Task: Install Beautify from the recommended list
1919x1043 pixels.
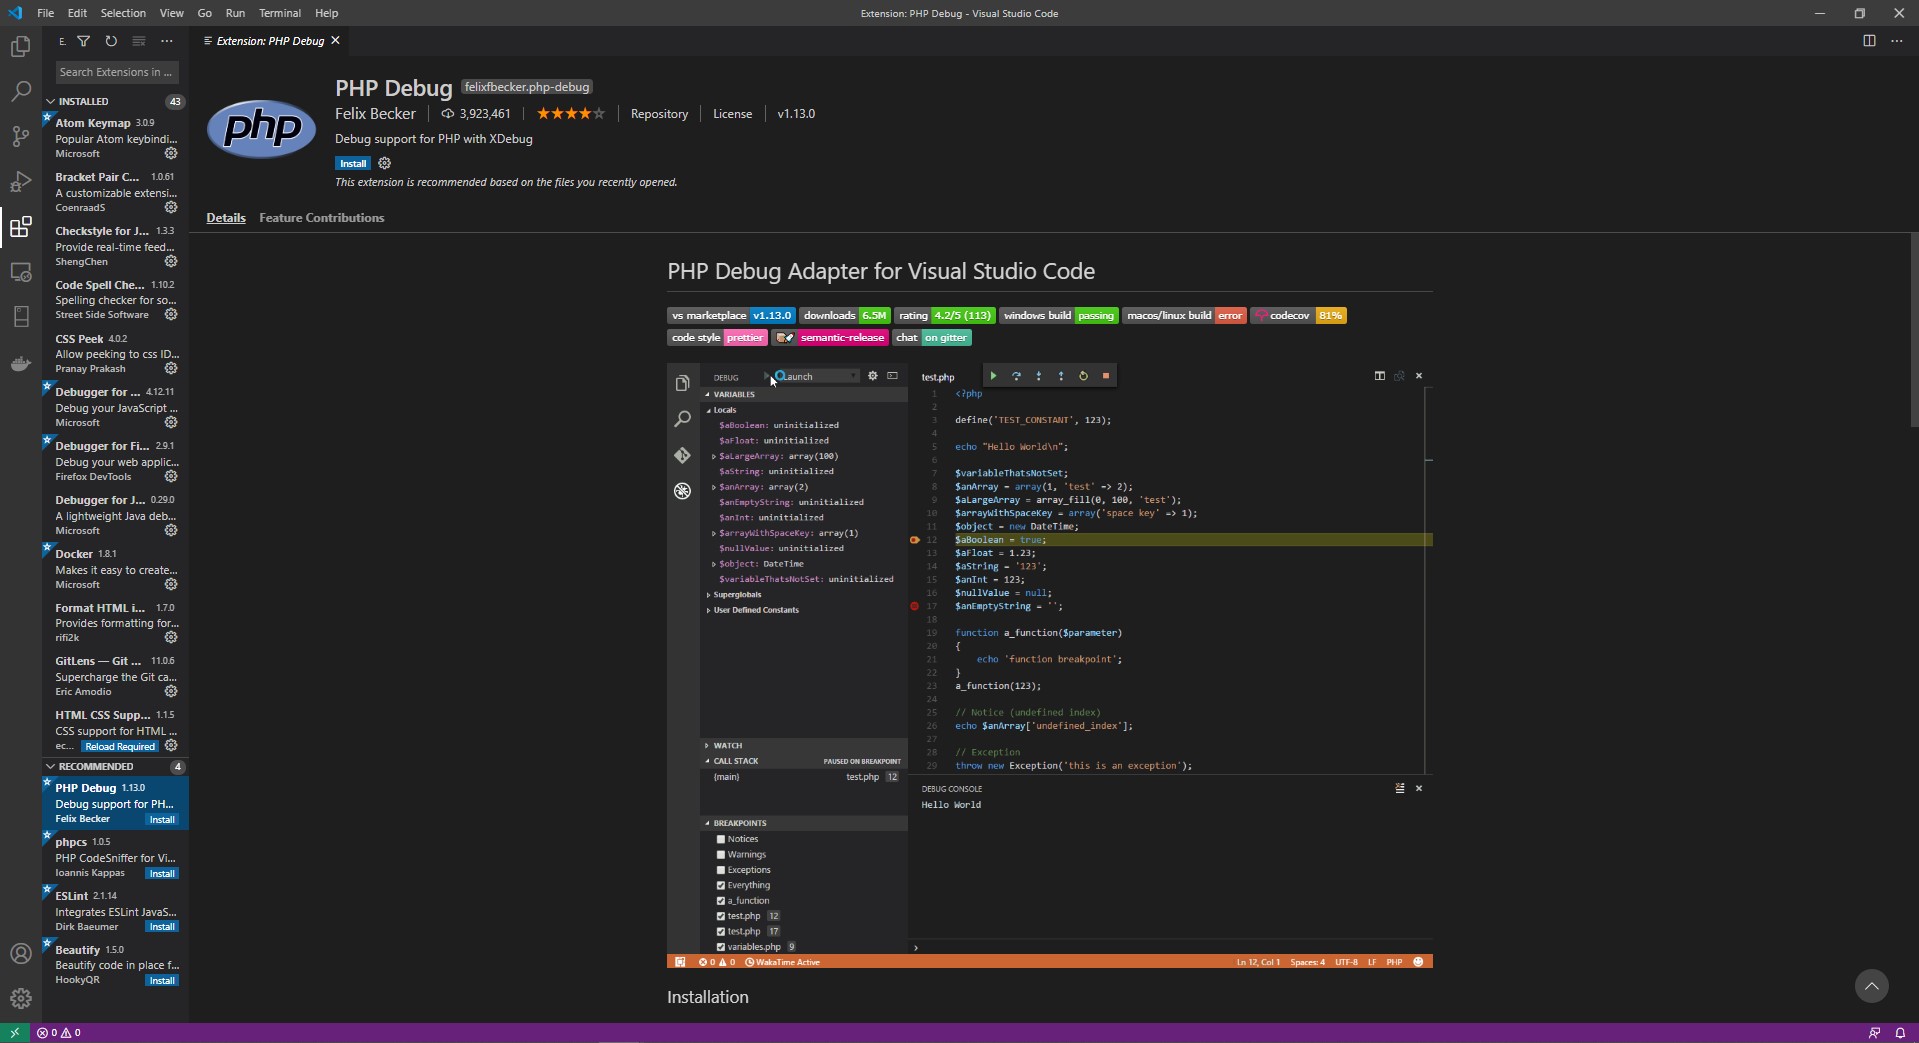Action: tap(162, 981)
